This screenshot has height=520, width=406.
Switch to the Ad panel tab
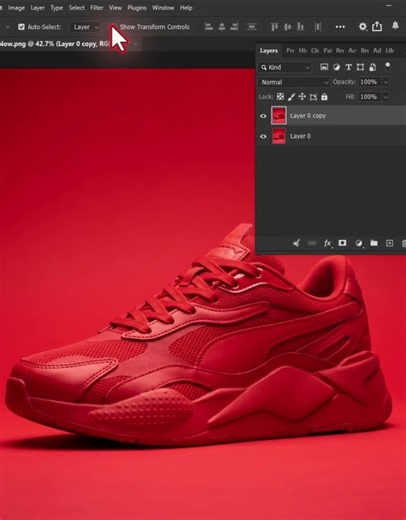377,51
